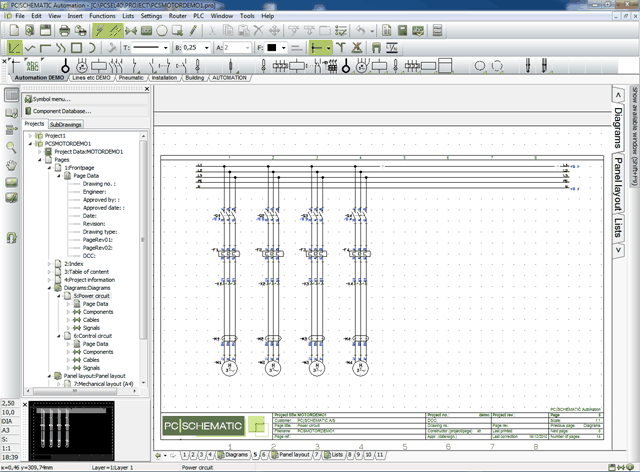Image resolution: width=640 pixels, height=472 pixels.
Task: Click the Delete X icon
Action: (258, 31)
